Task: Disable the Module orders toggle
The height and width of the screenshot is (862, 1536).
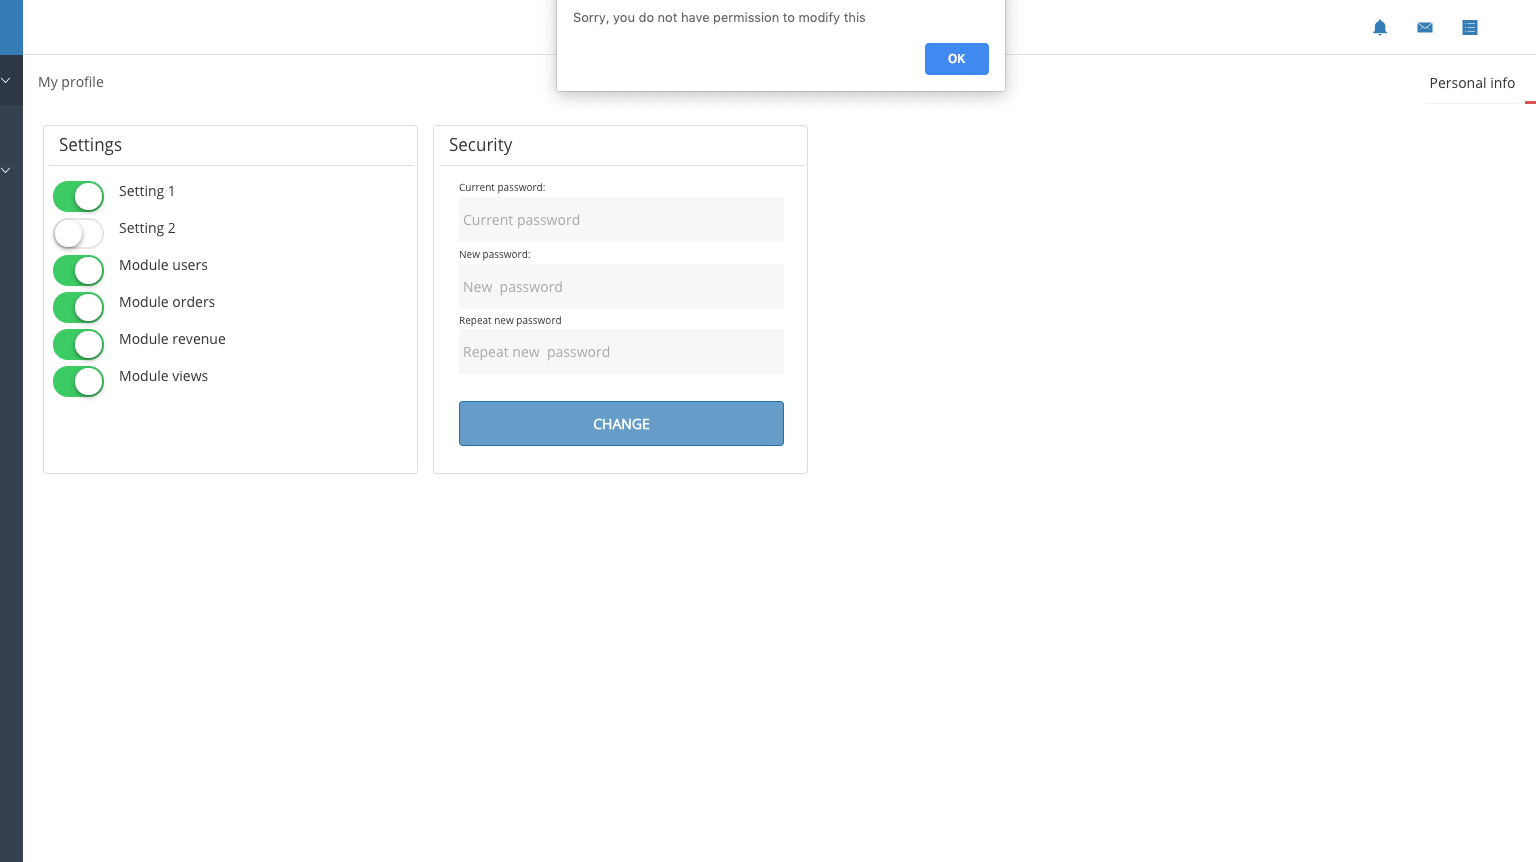Action: pyautogui.click(x=78, y=307)
